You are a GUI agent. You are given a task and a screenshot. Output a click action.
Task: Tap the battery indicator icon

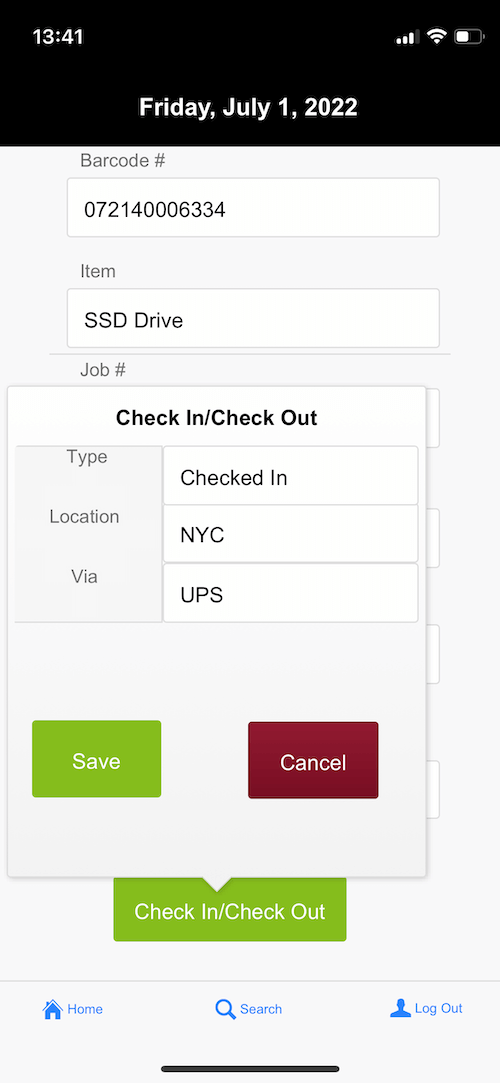tap(469, 36)
